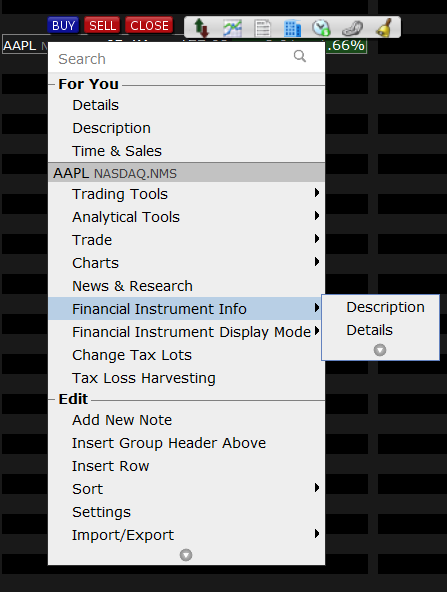
Task: Click the blue building company icon
Action: 292,28
